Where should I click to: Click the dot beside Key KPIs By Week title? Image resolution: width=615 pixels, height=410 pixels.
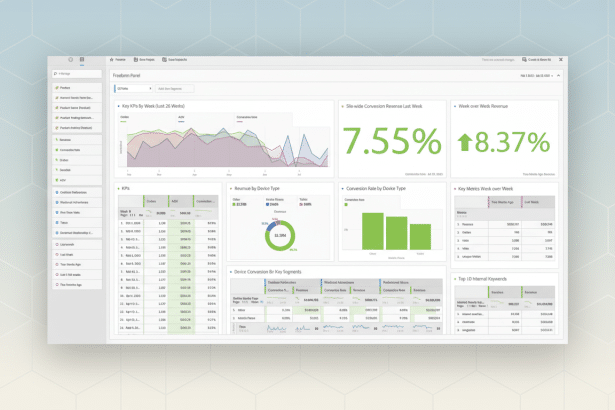click(x=119, y=106)
